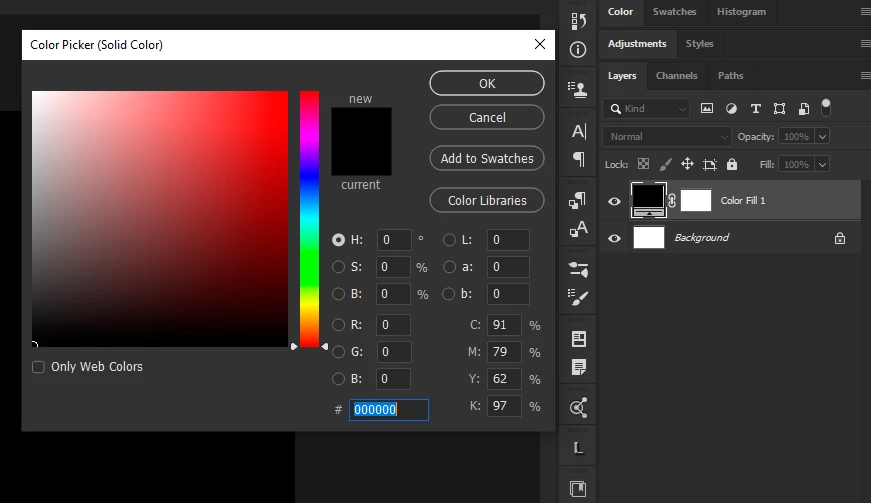
Task: Open the History panel icon
Action: [578, 21]
